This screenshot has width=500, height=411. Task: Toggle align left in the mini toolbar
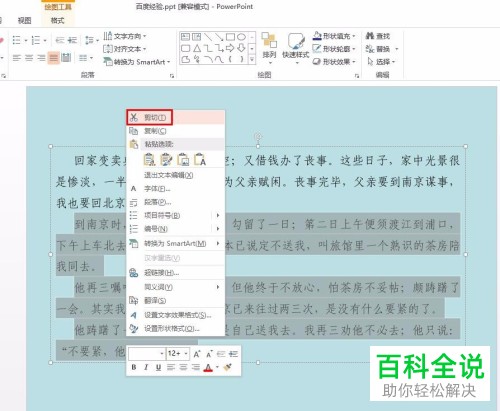[171, 367]
